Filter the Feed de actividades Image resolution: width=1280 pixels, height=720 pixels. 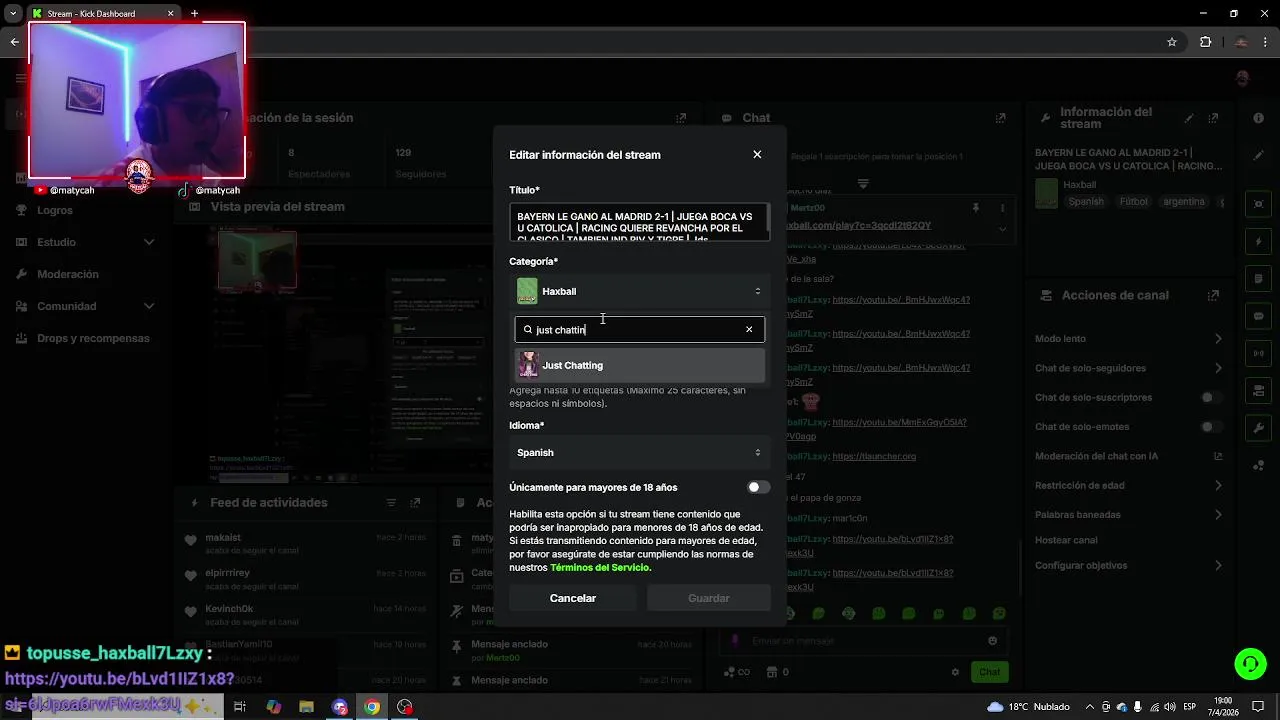391,503
